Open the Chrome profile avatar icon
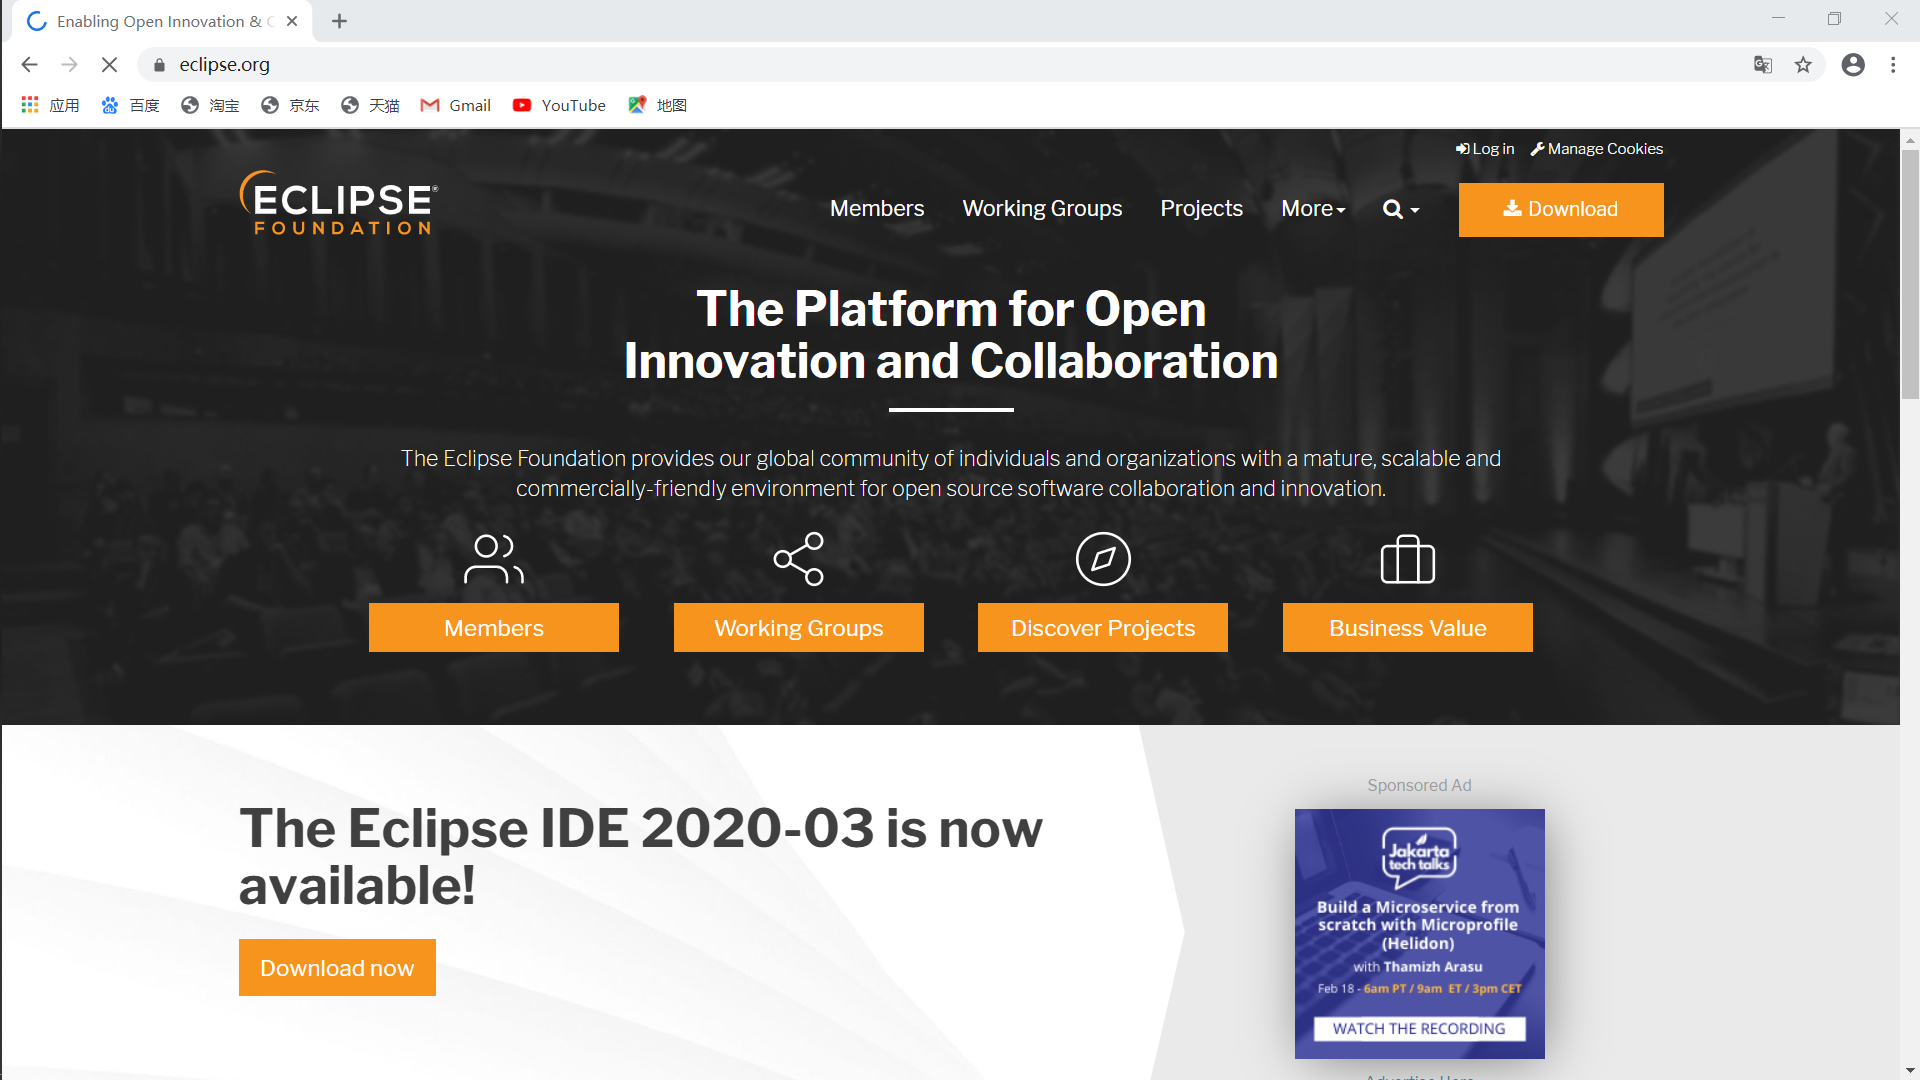Viewport: 1920px width, 1080px height. point(1853,65)
